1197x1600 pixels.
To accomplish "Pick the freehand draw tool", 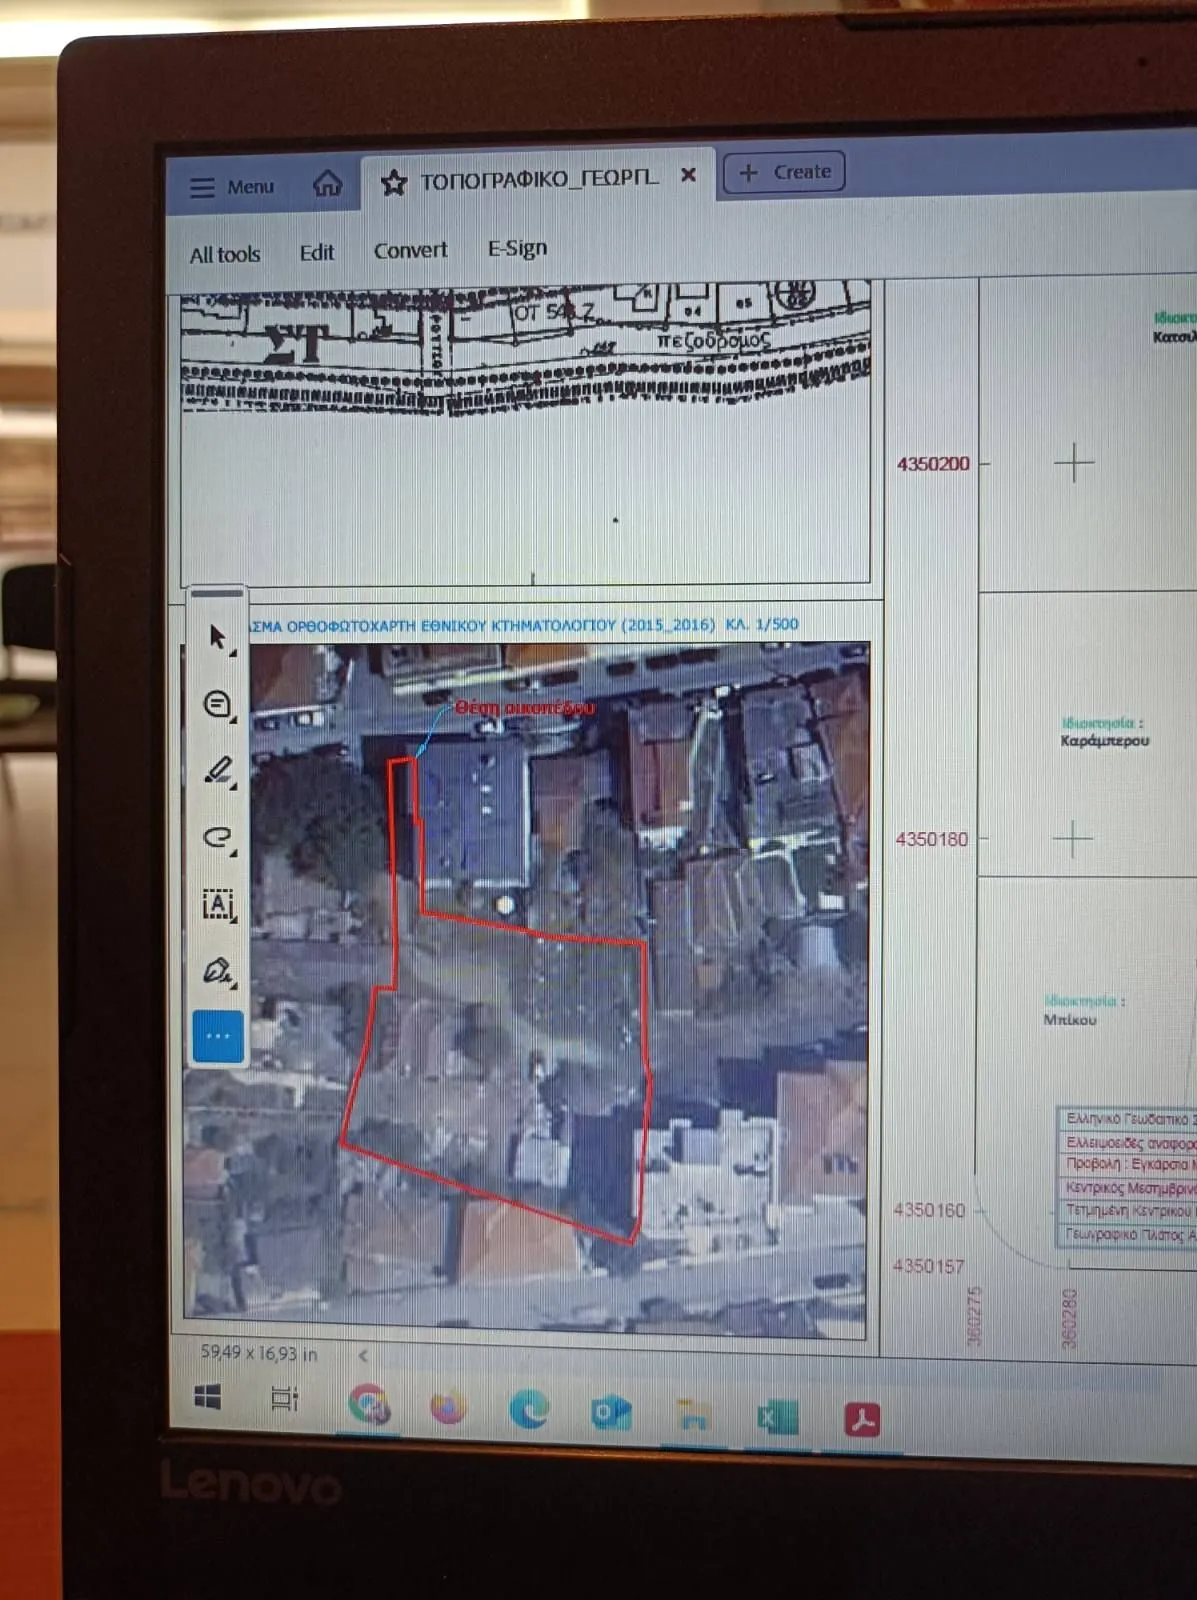I will (x=217, y=837).
